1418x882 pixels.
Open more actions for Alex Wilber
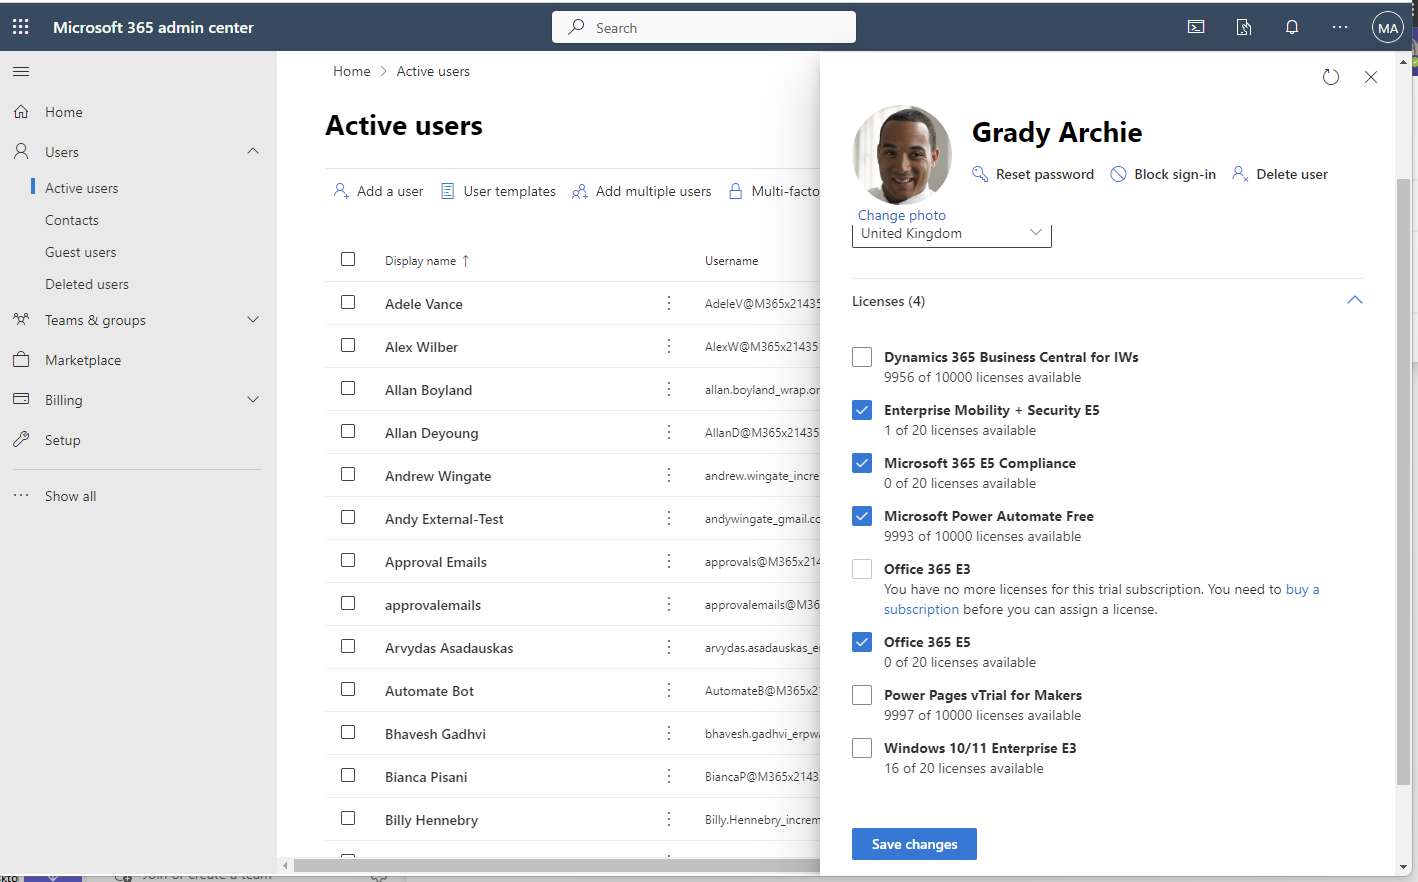pos(669,346)
